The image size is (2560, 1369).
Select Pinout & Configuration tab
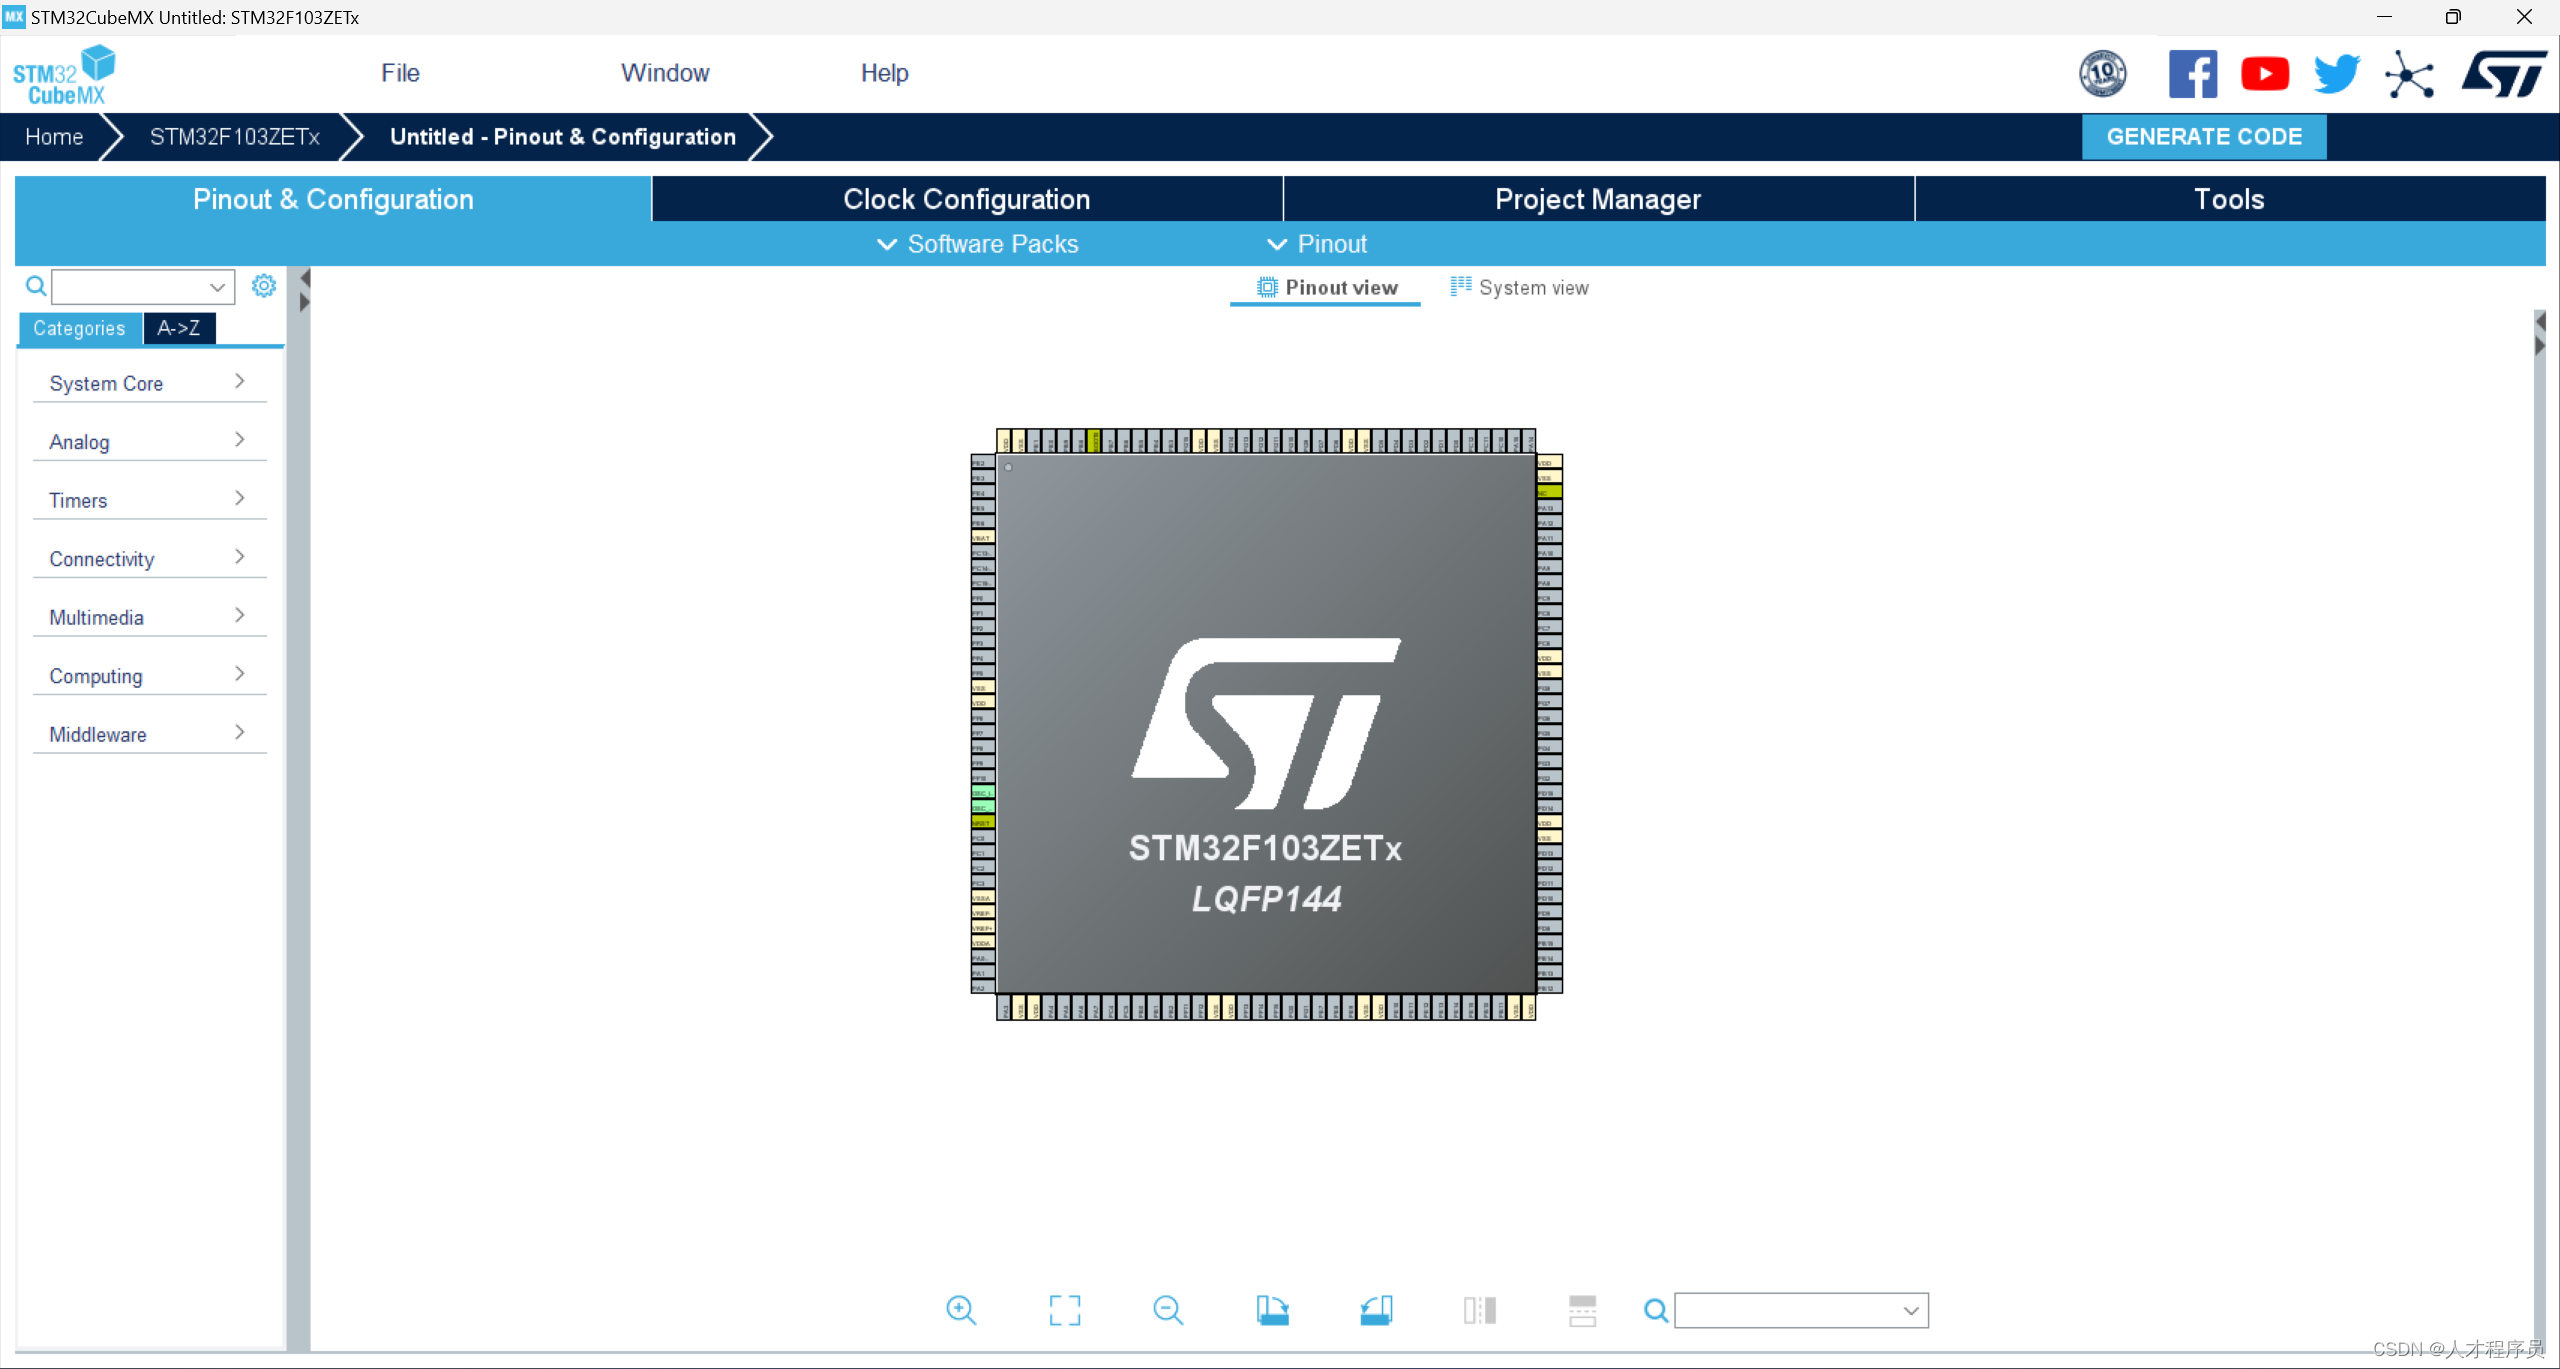point(333,199)
